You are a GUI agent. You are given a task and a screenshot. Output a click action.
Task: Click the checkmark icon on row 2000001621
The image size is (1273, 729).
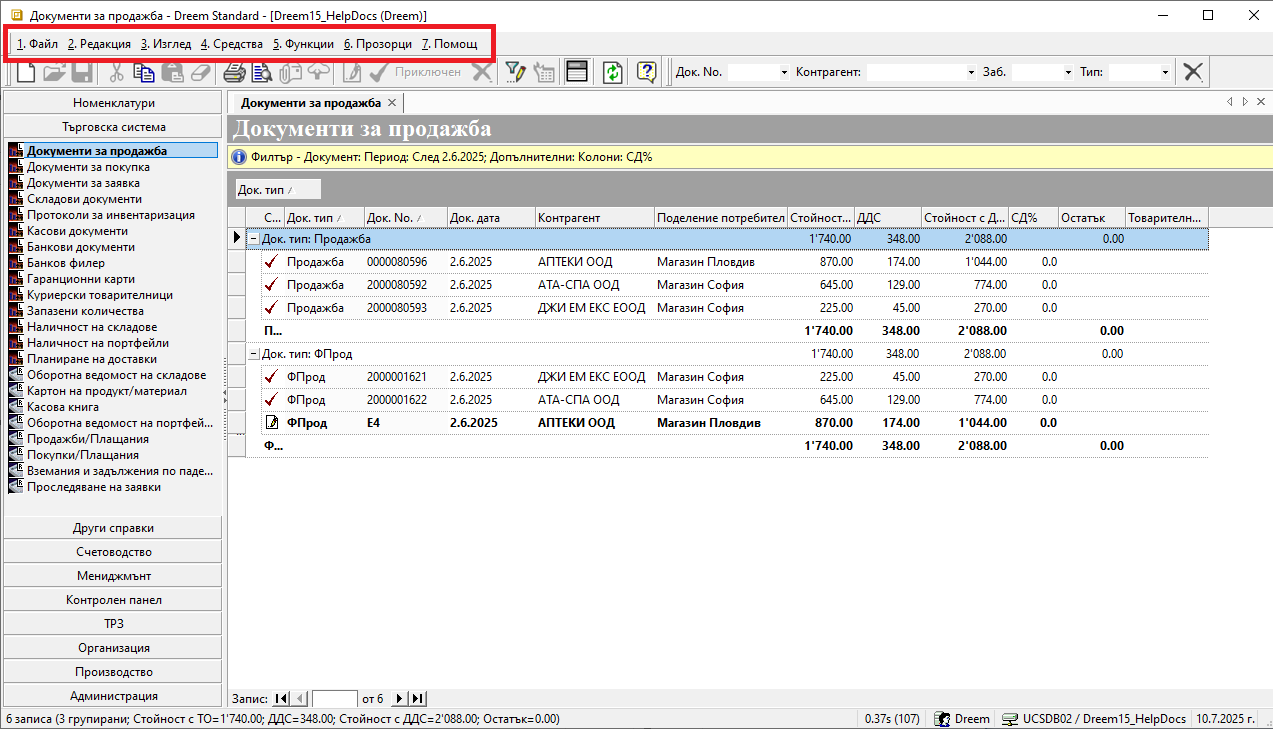271,377
